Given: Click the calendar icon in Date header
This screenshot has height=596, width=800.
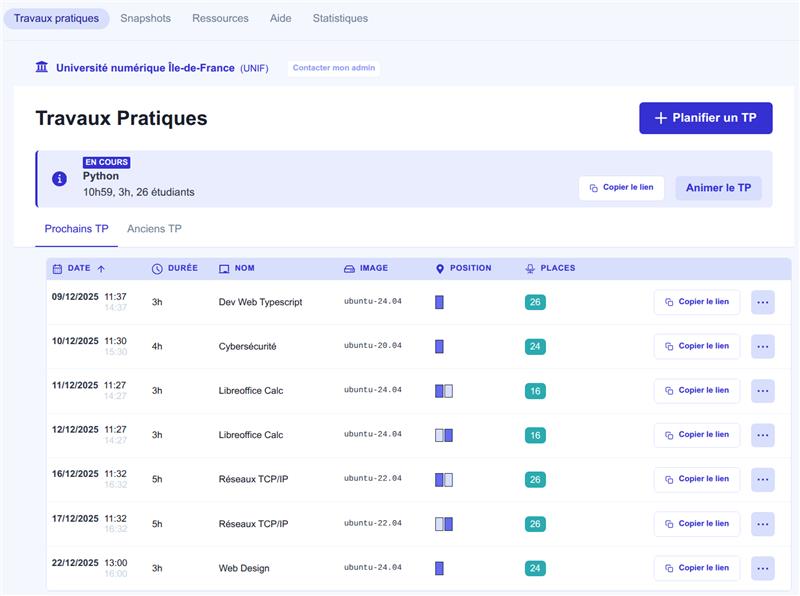Looking at the screenshot, I should (x=57, y=269).
